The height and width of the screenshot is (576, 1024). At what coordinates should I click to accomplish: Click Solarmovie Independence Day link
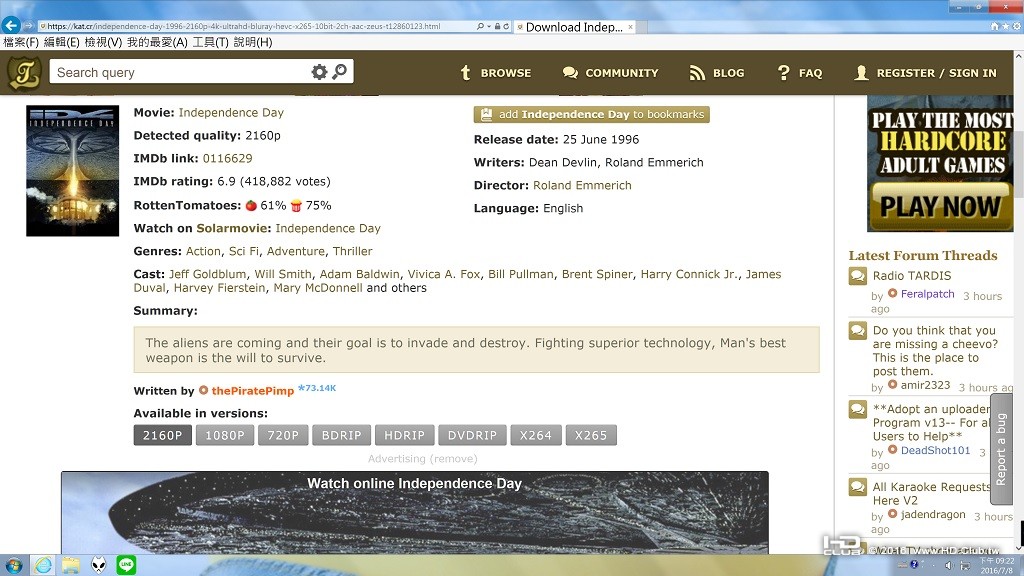(328, 229)
